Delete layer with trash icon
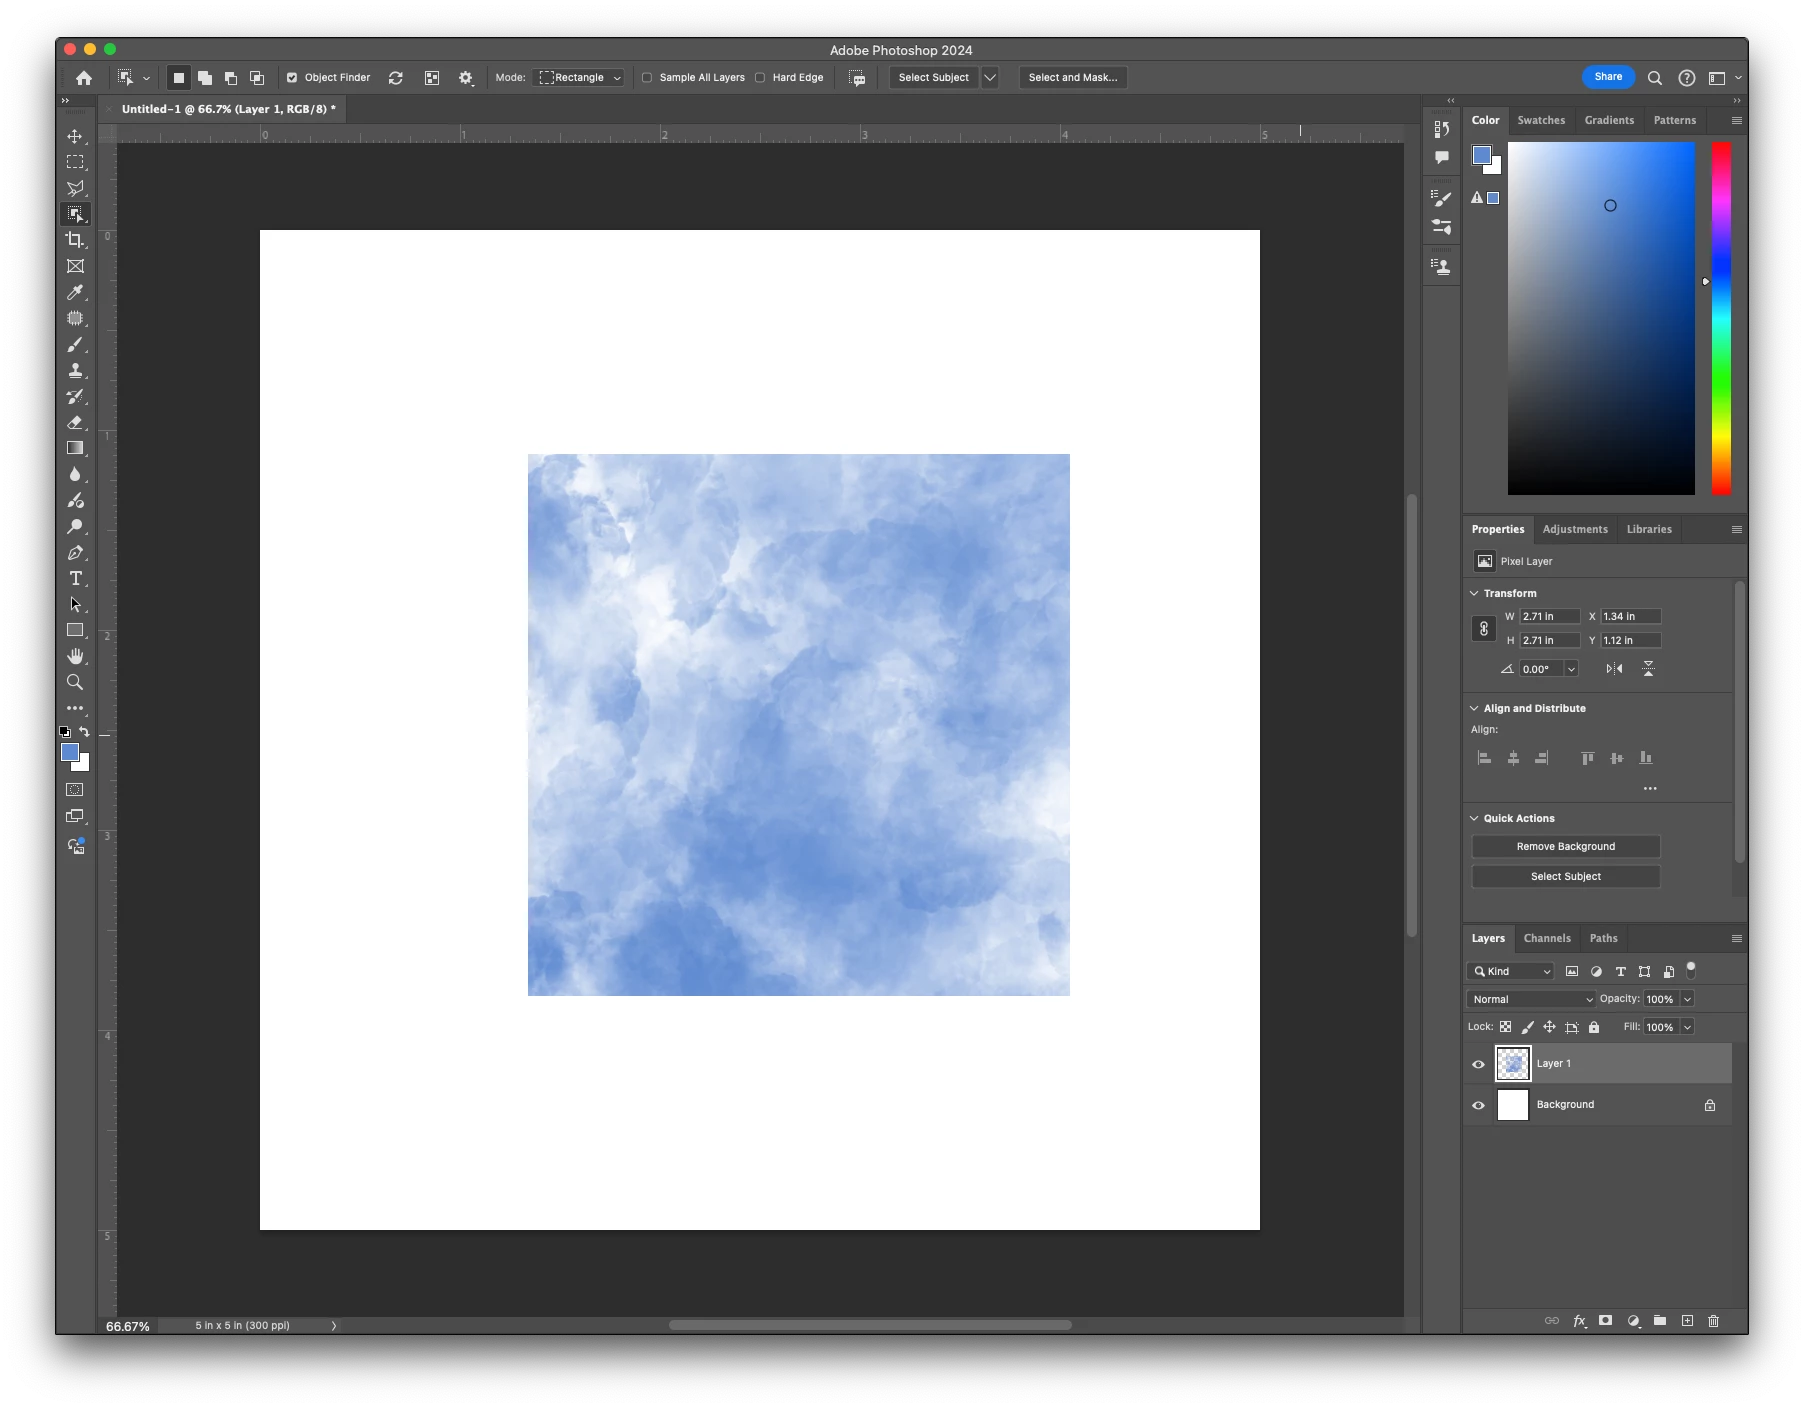 pos(1713,1321)
